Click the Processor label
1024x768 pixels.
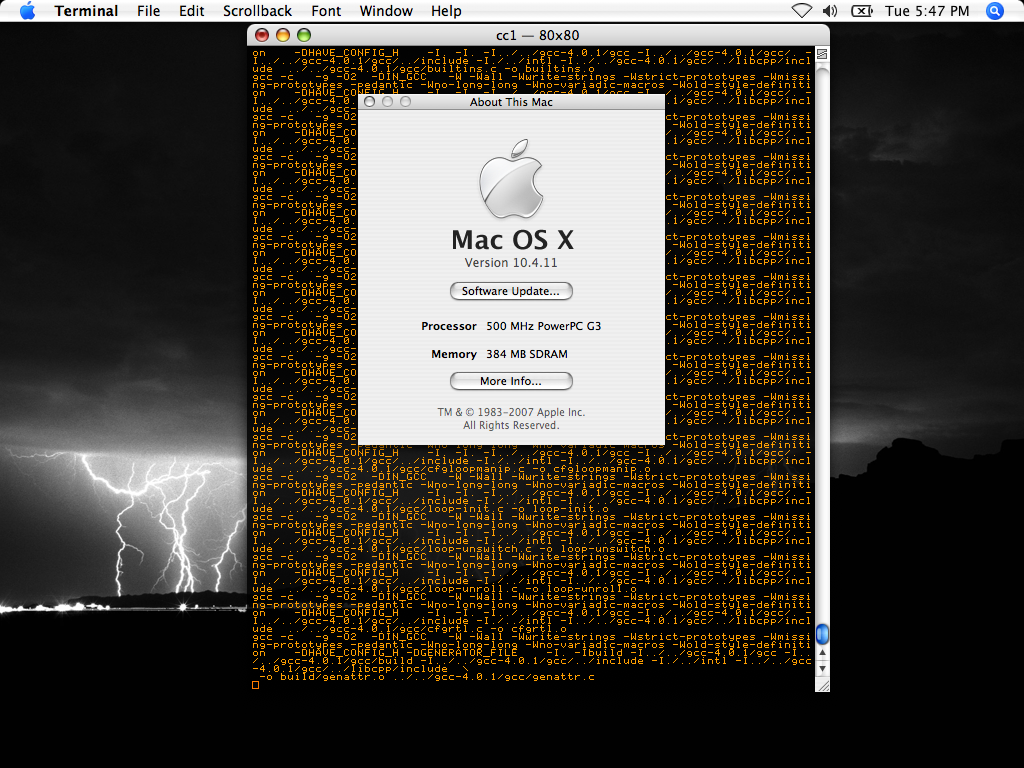[449, 326]
